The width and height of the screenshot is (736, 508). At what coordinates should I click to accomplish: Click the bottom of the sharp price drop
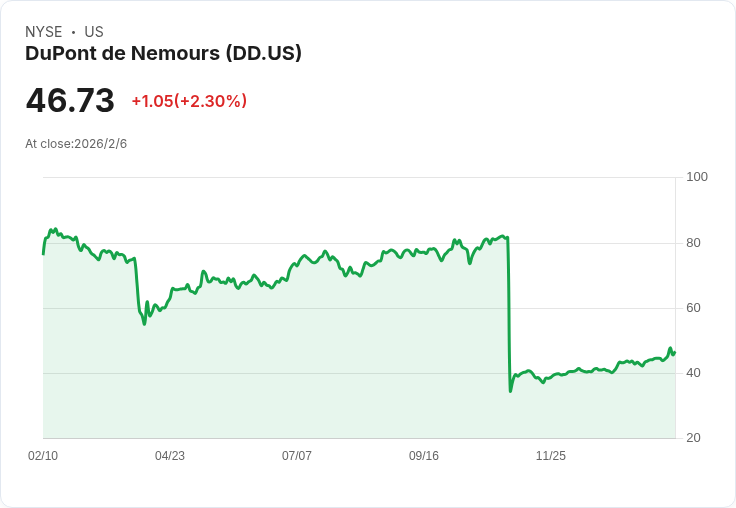tap(510, 391)
